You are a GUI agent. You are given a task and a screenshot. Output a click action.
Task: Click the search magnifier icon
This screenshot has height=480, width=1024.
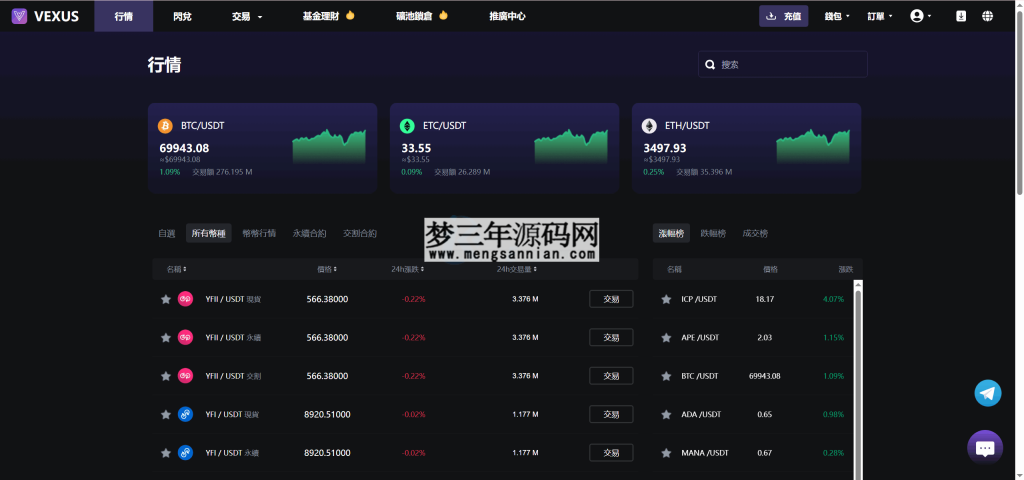tap(710, 65)
